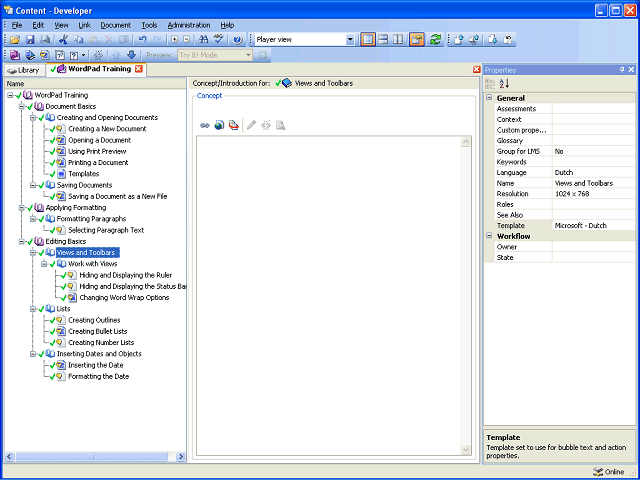Open the Player view dropdown
The width and height of the screenshot is (640, 480).
coord(350,40)
